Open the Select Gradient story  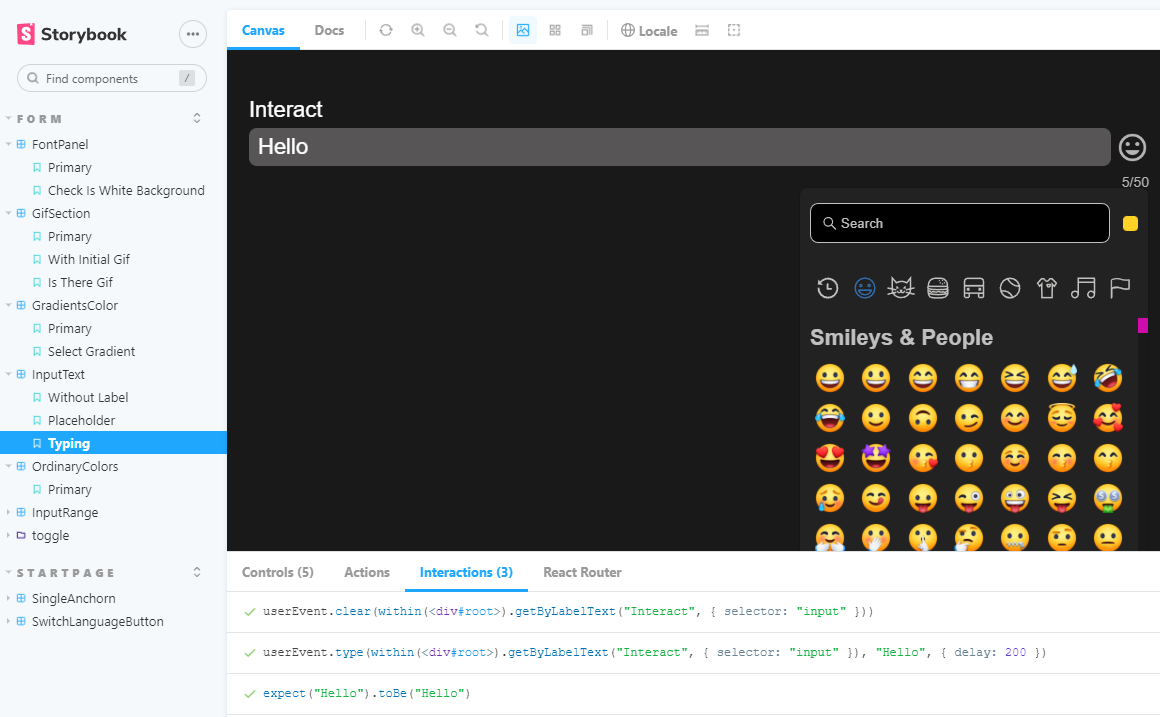pyautogui.click(x=91, y=351)
